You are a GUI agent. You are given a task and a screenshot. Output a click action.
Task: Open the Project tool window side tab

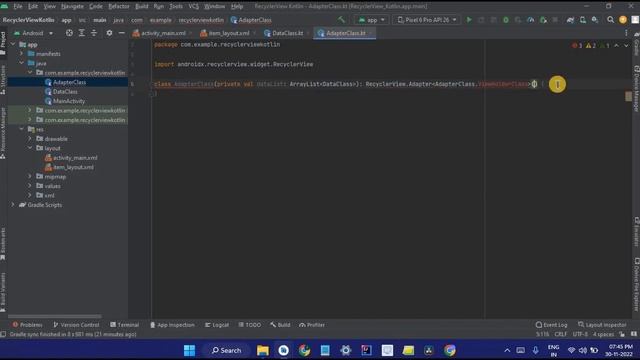pyautogui.click(x=3, y=43)
